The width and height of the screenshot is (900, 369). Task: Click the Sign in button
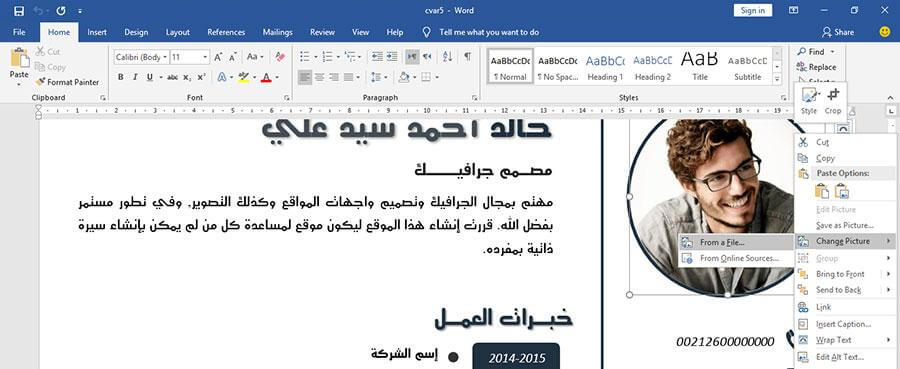click(752, 10)
